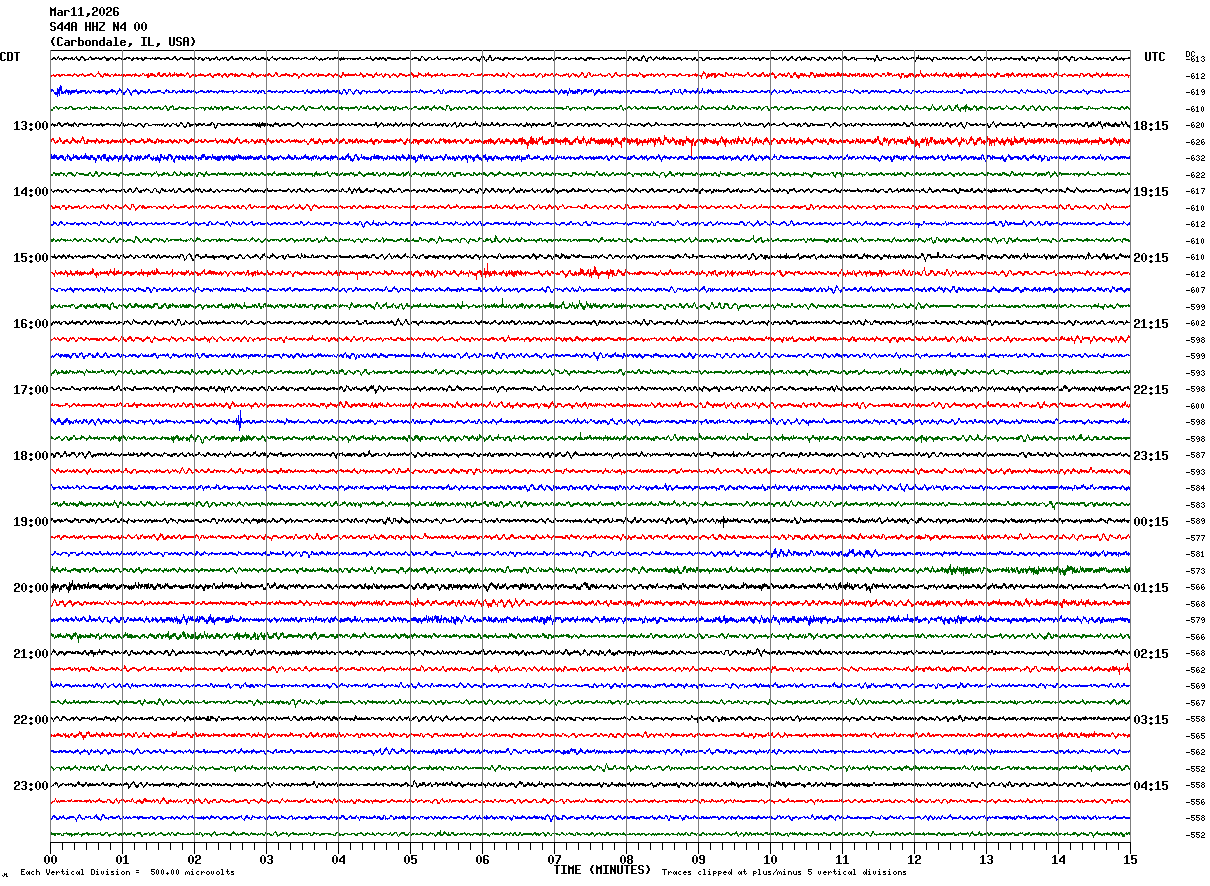Click the 20:15 UTC time label
This screenshot has height=886, width=1210.
pos(1151,258)
